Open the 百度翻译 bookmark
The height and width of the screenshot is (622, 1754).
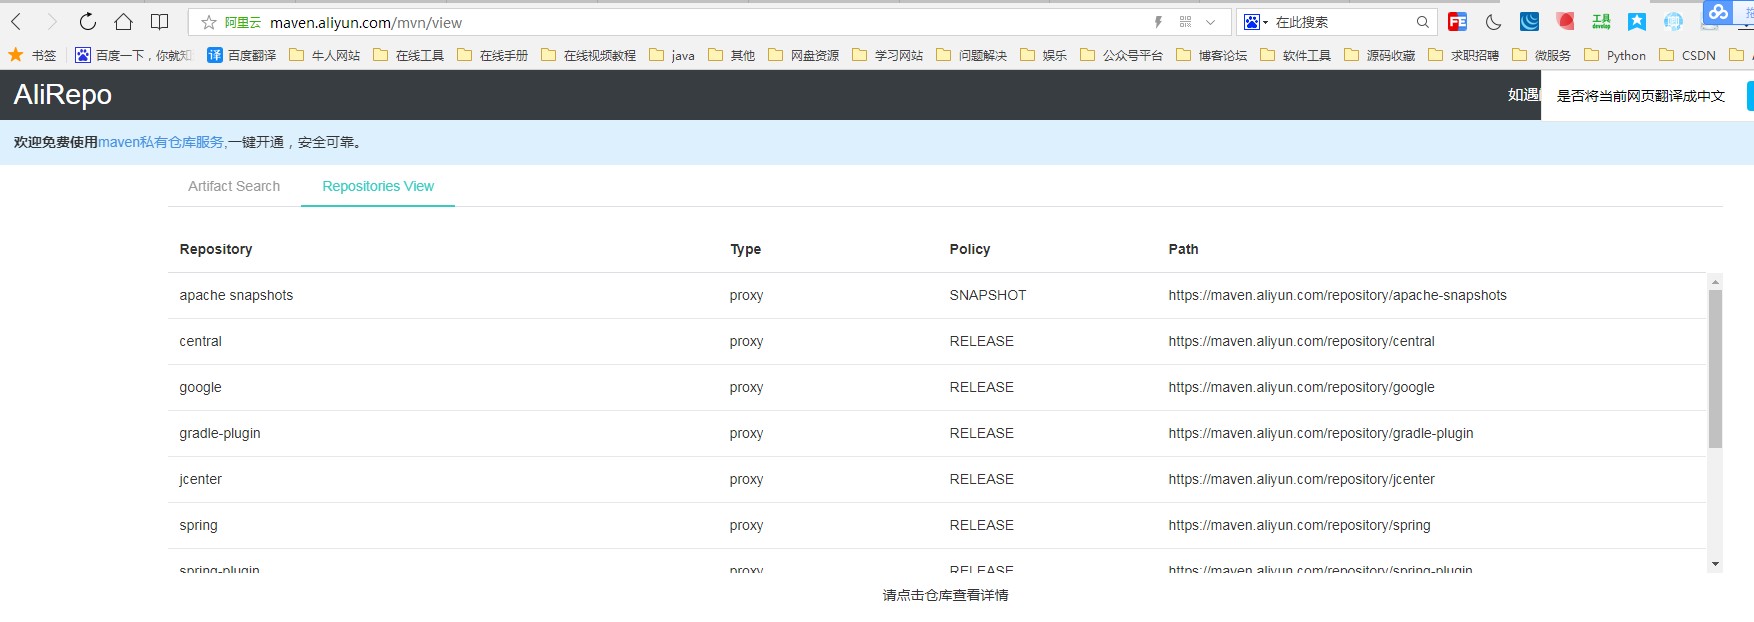(242, 55)
